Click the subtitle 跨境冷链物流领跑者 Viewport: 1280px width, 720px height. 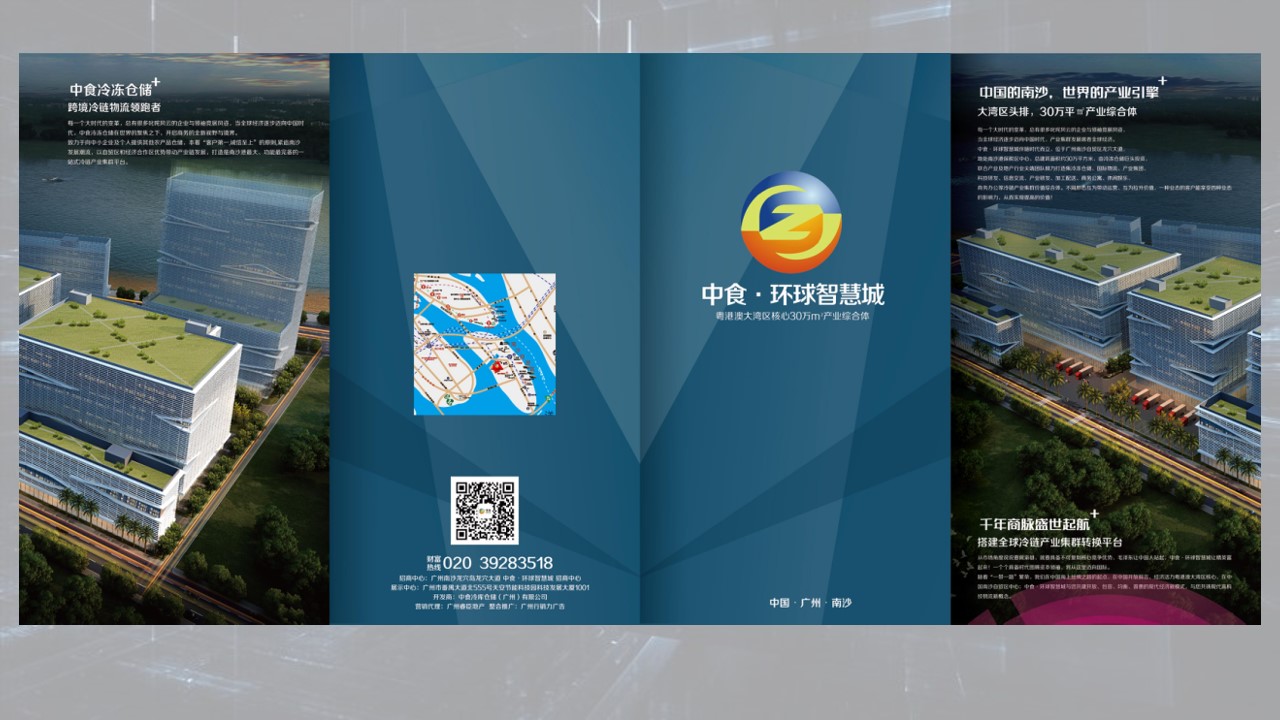114,107
